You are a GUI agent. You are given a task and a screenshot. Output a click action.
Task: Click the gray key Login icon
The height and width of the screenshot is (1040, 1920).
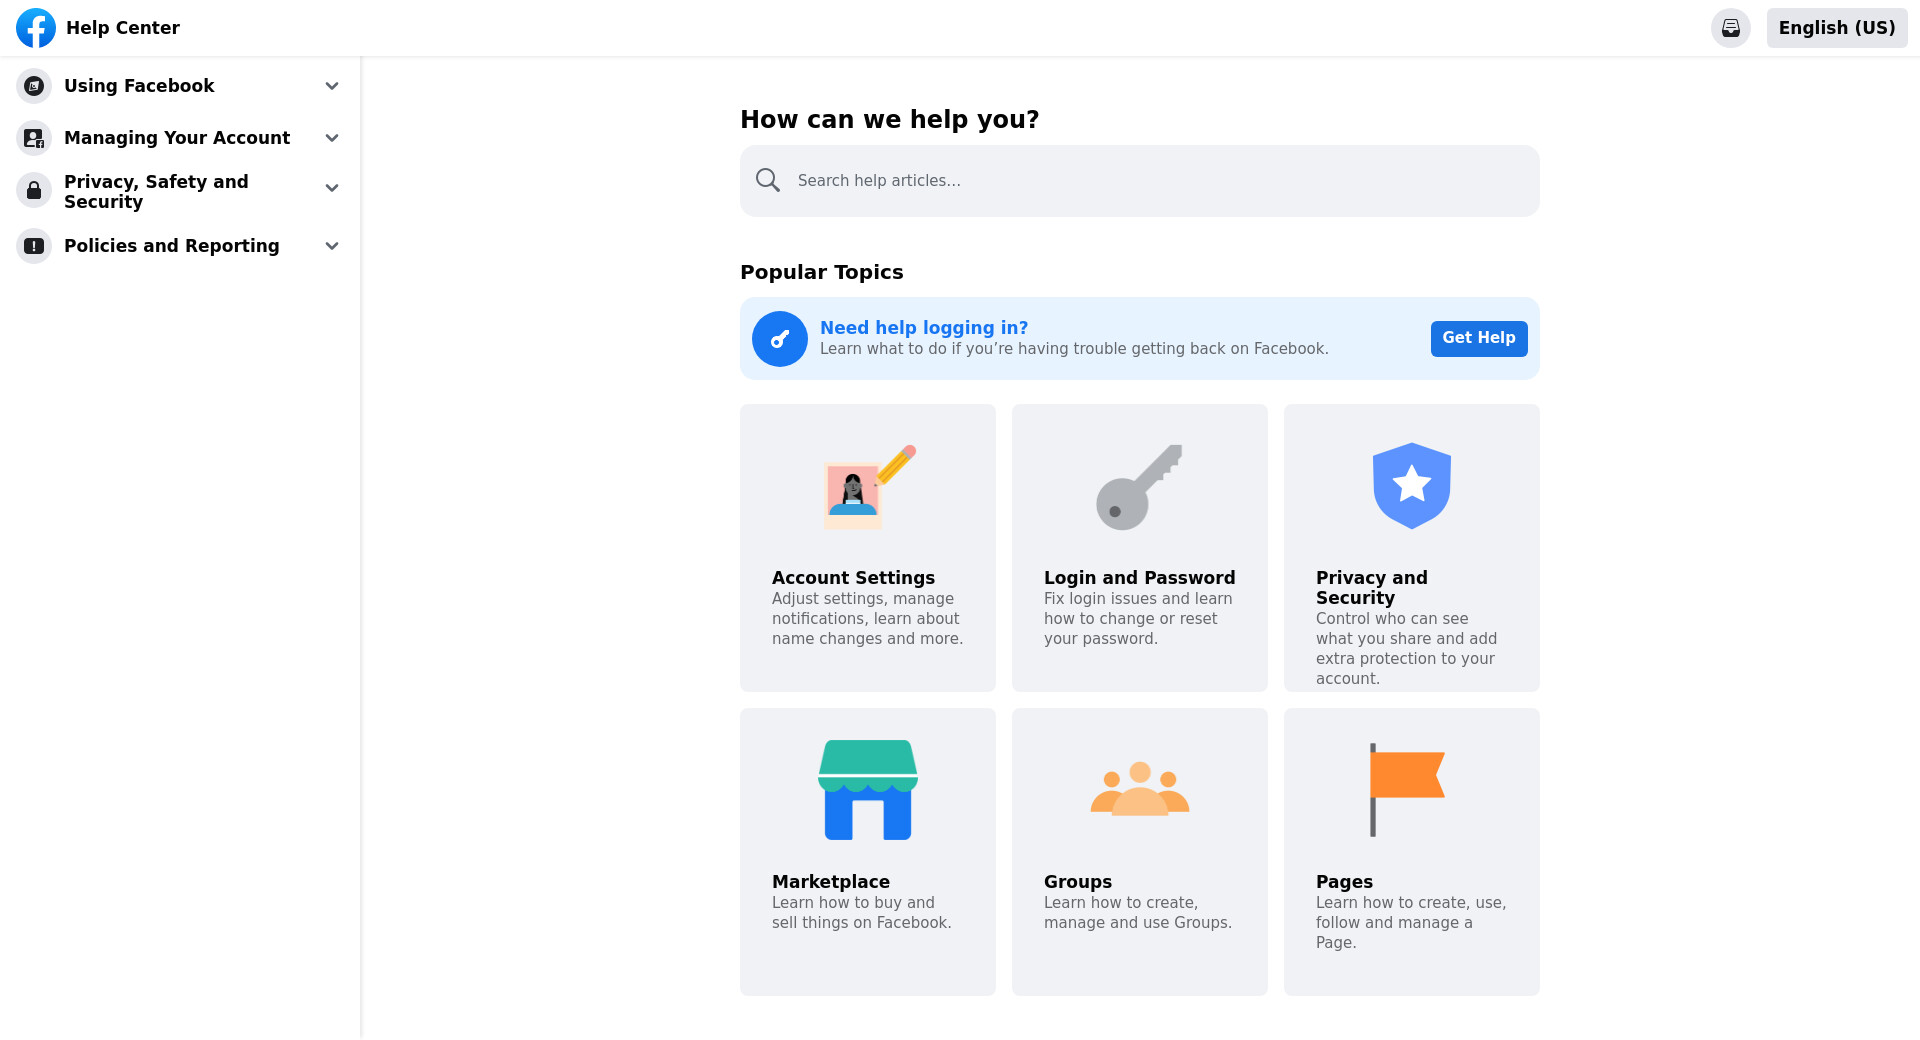pyautogui.click(x=1139, y=487)
